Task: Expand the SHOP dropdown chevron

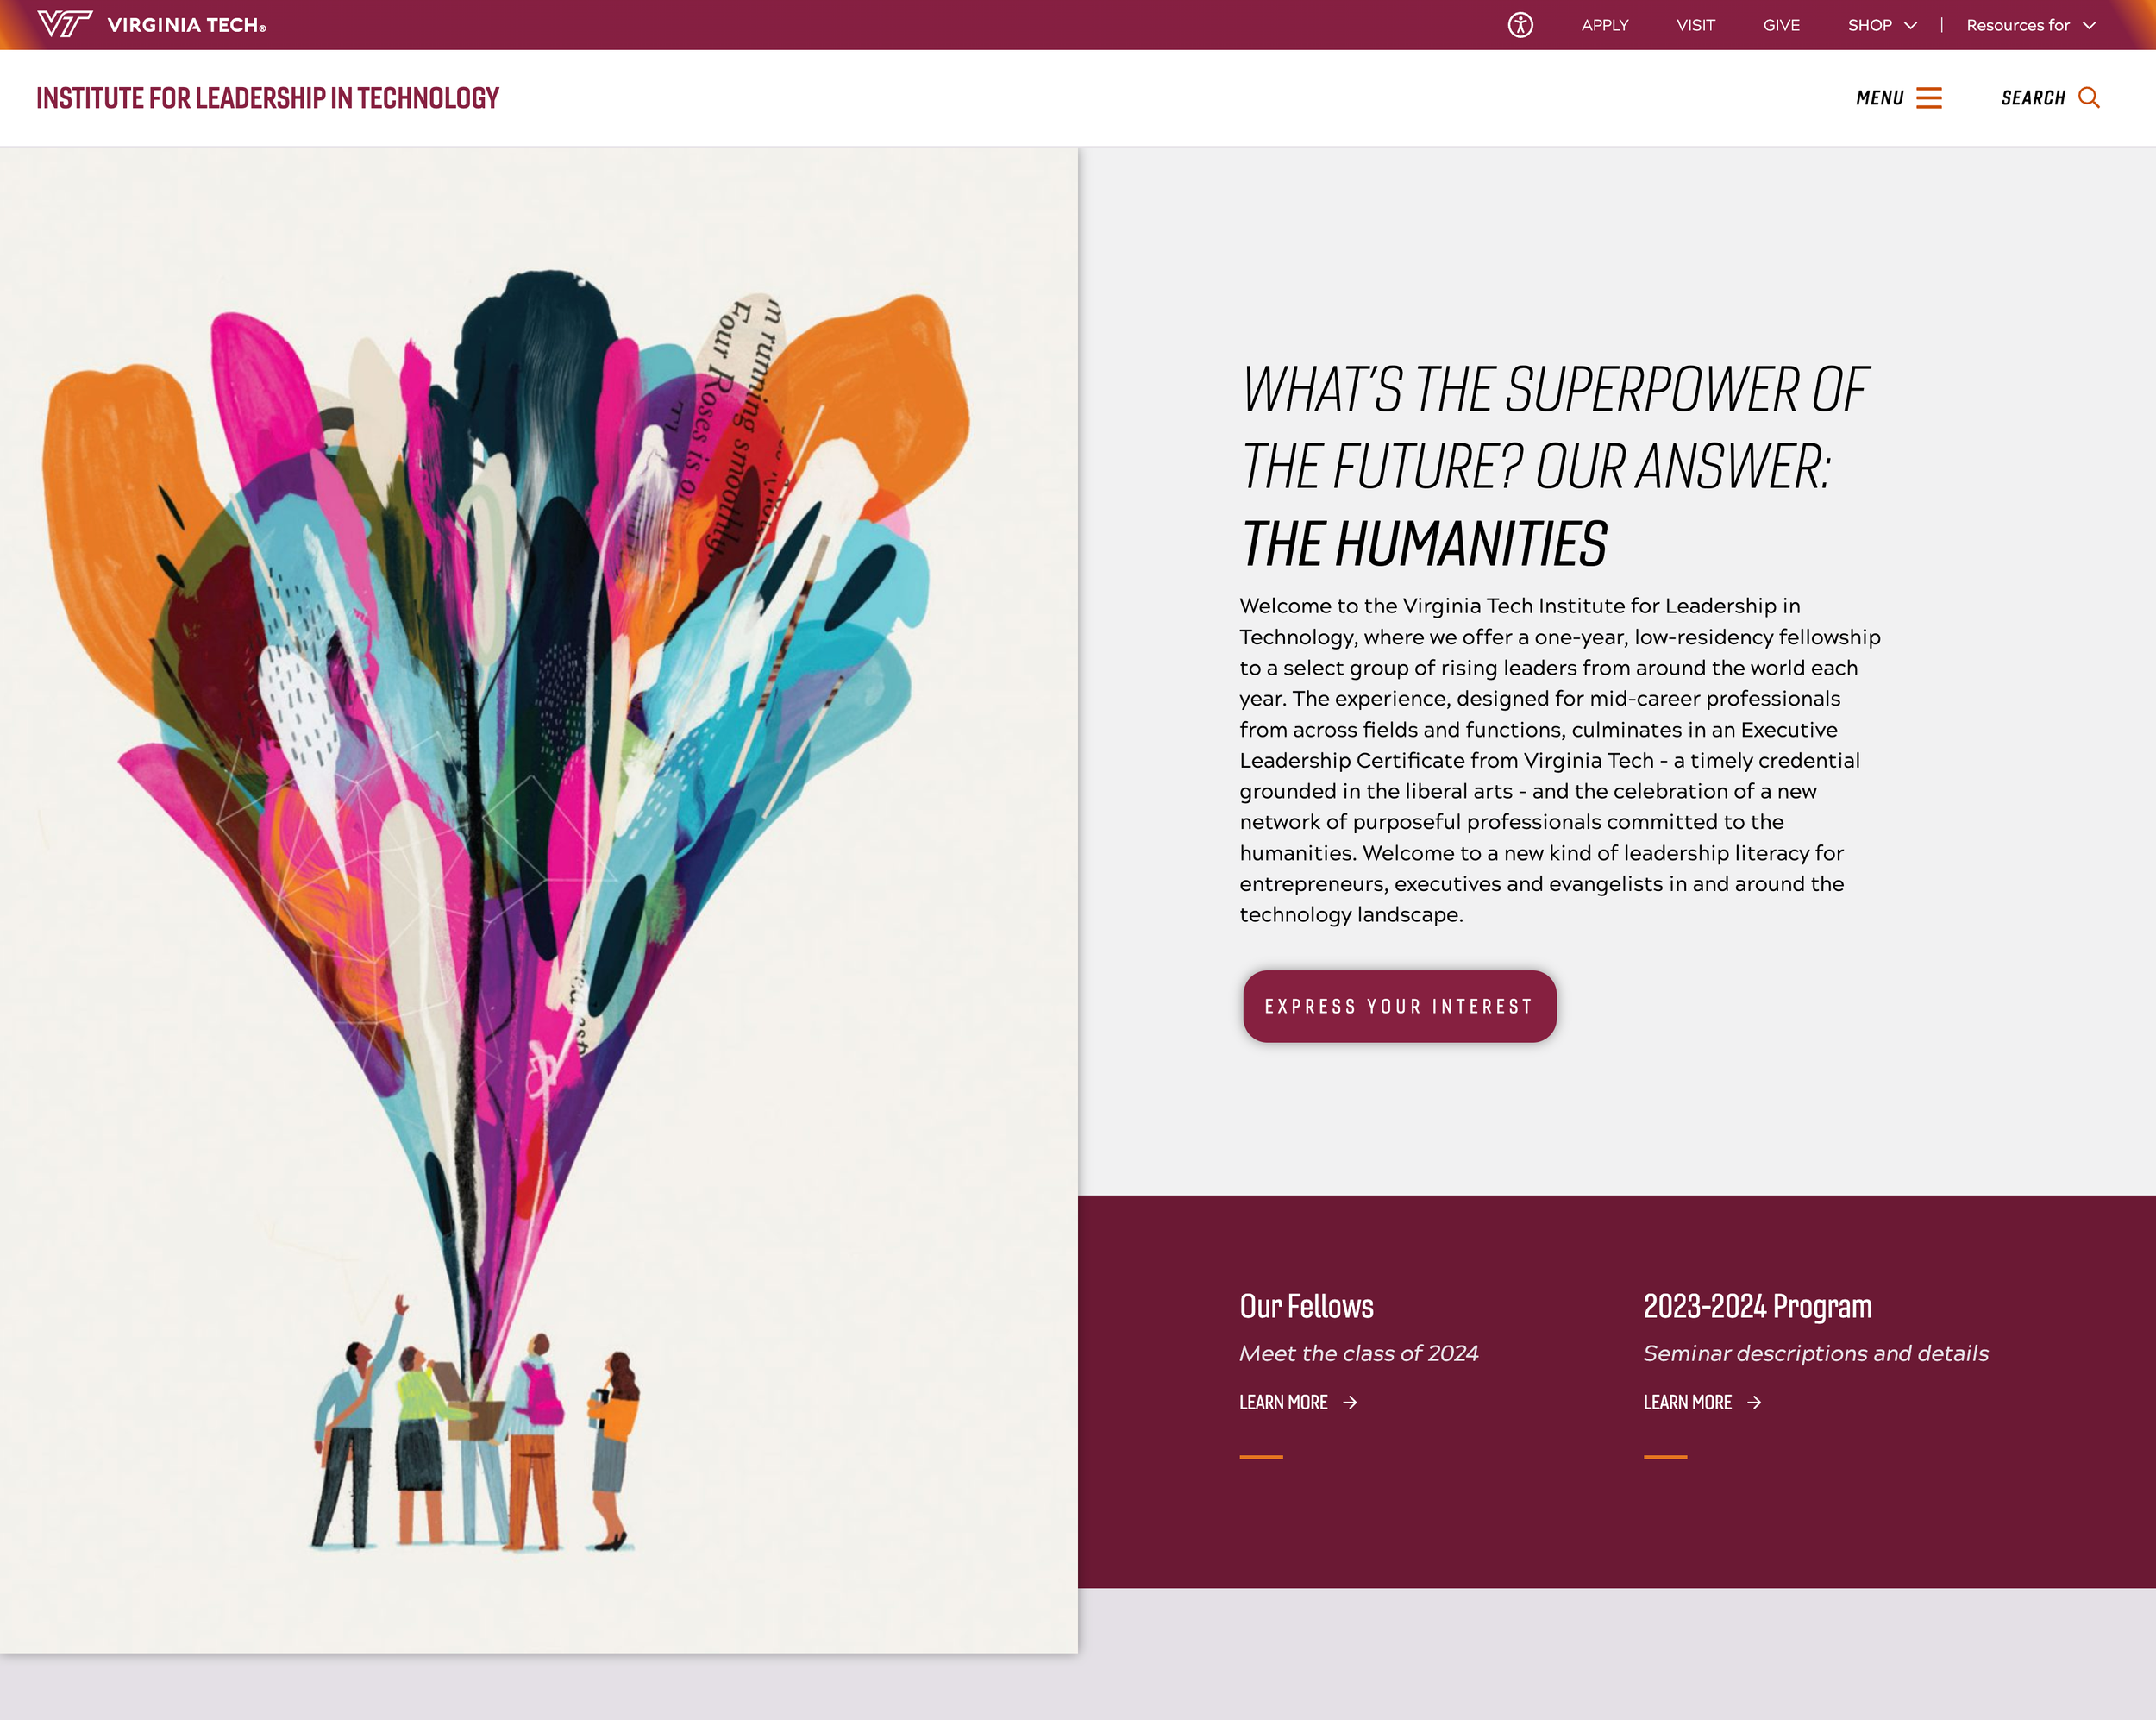Action: click(1911, 26)
